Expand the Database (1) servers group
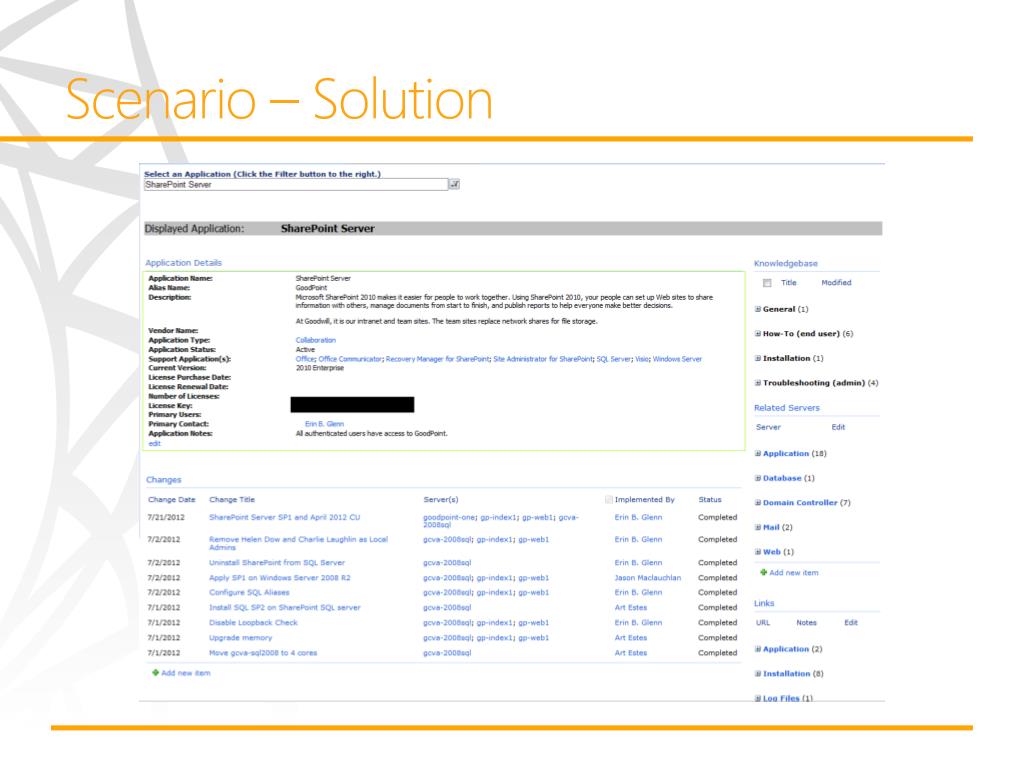1024x768 pixels. point(758,478)
